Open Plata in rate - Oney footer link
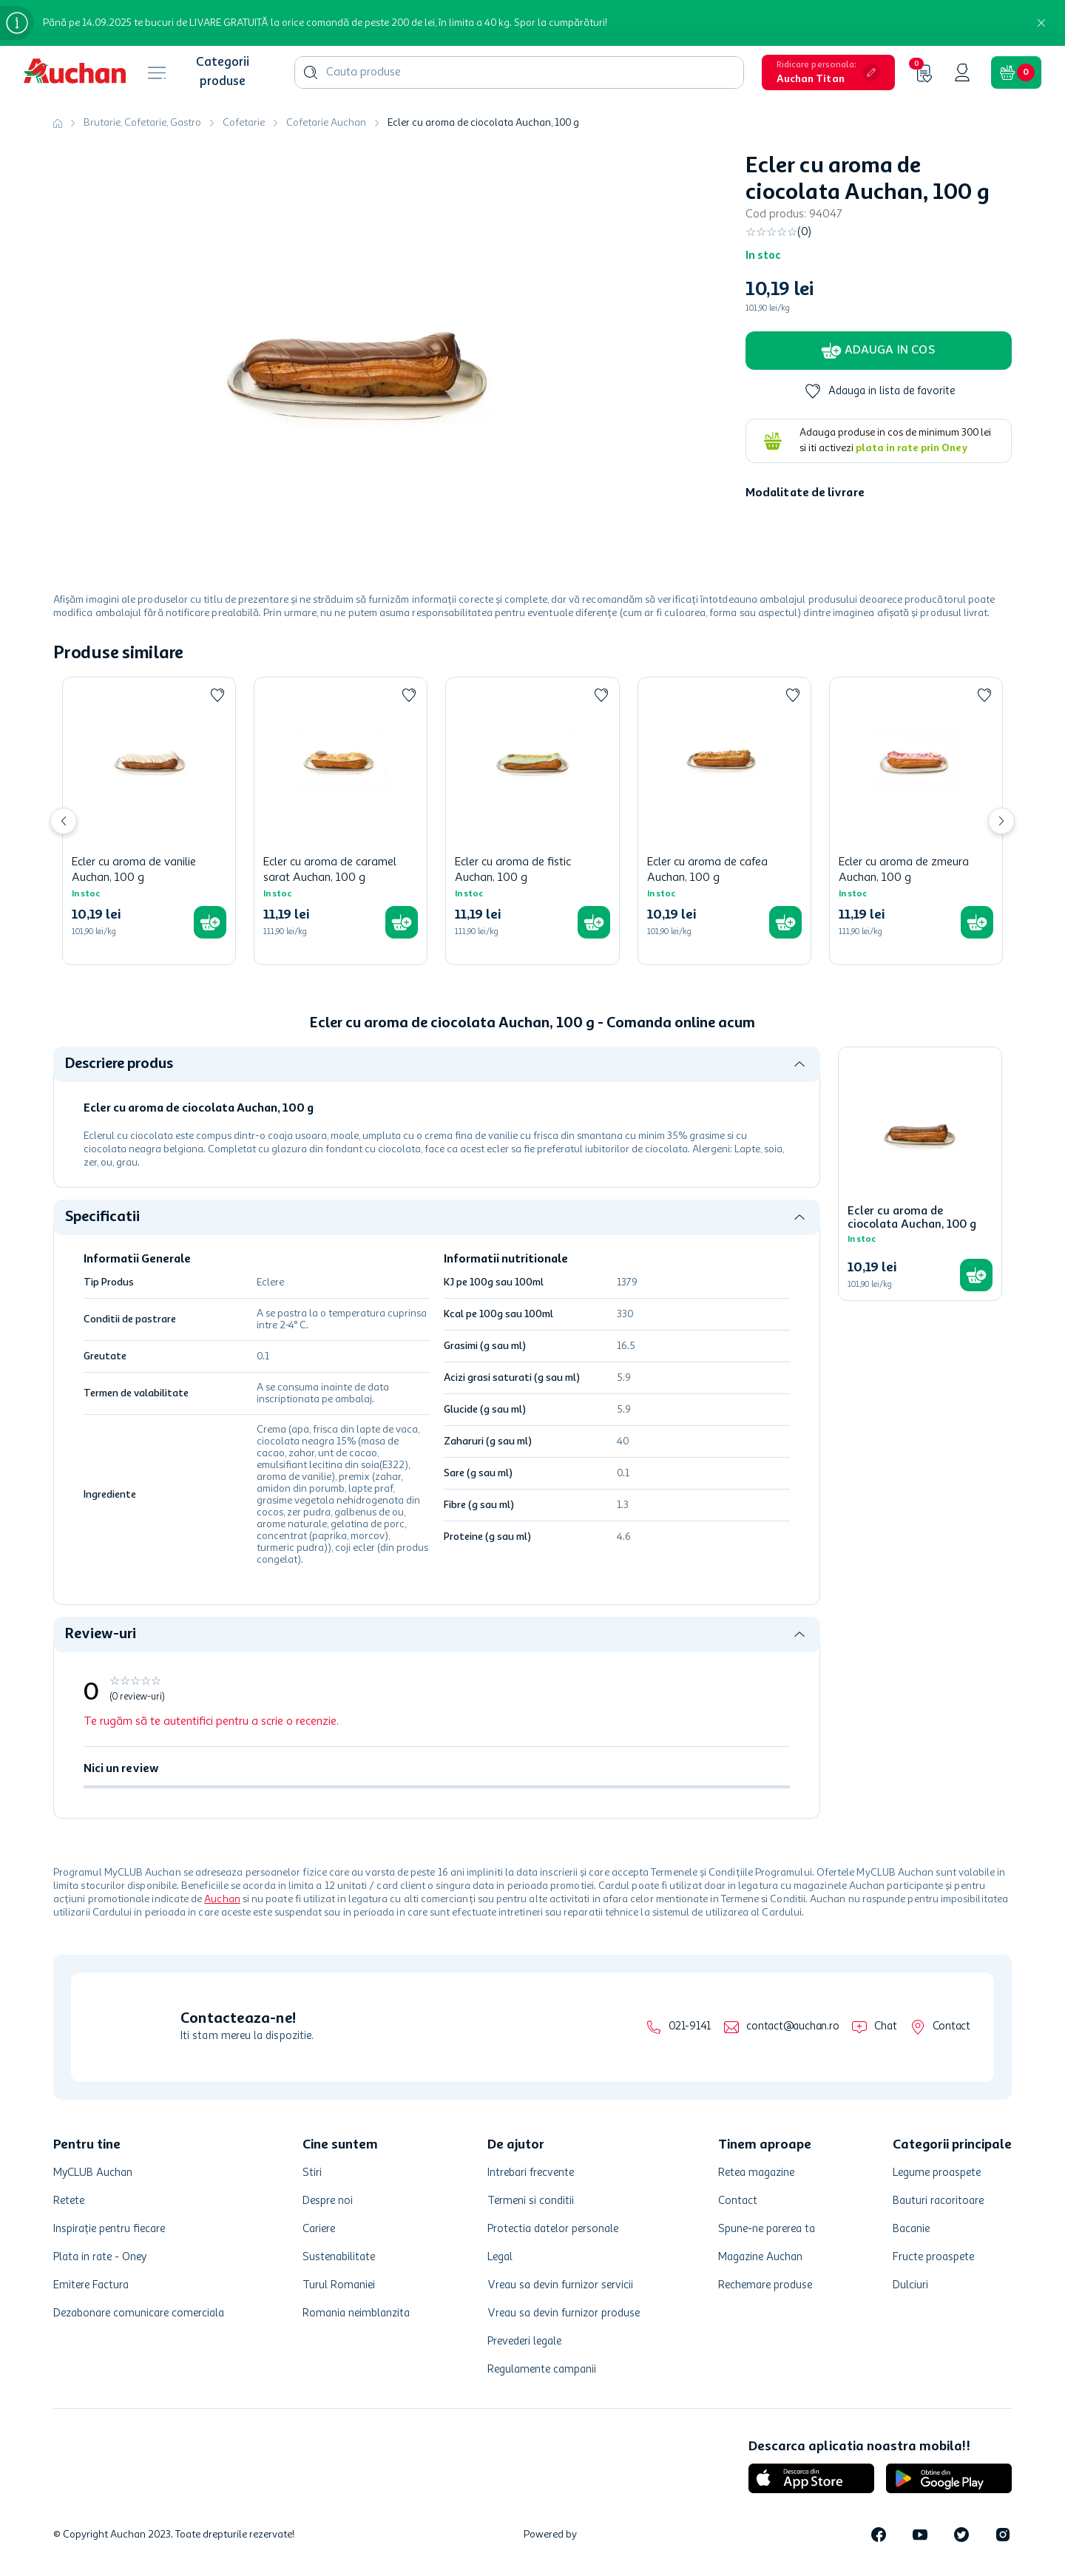The image size is (1065, 2576). tap(100, 2256)
